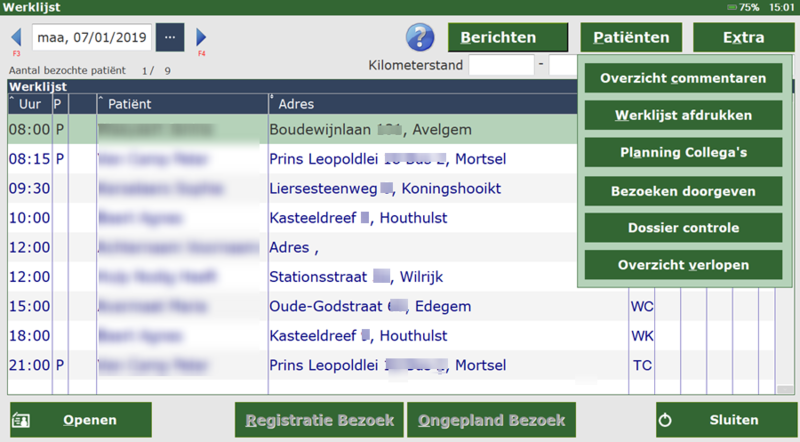This screenshot has height=442, width=800.
Task: Click the battery indicator in status bar
Action: (746, 6)
